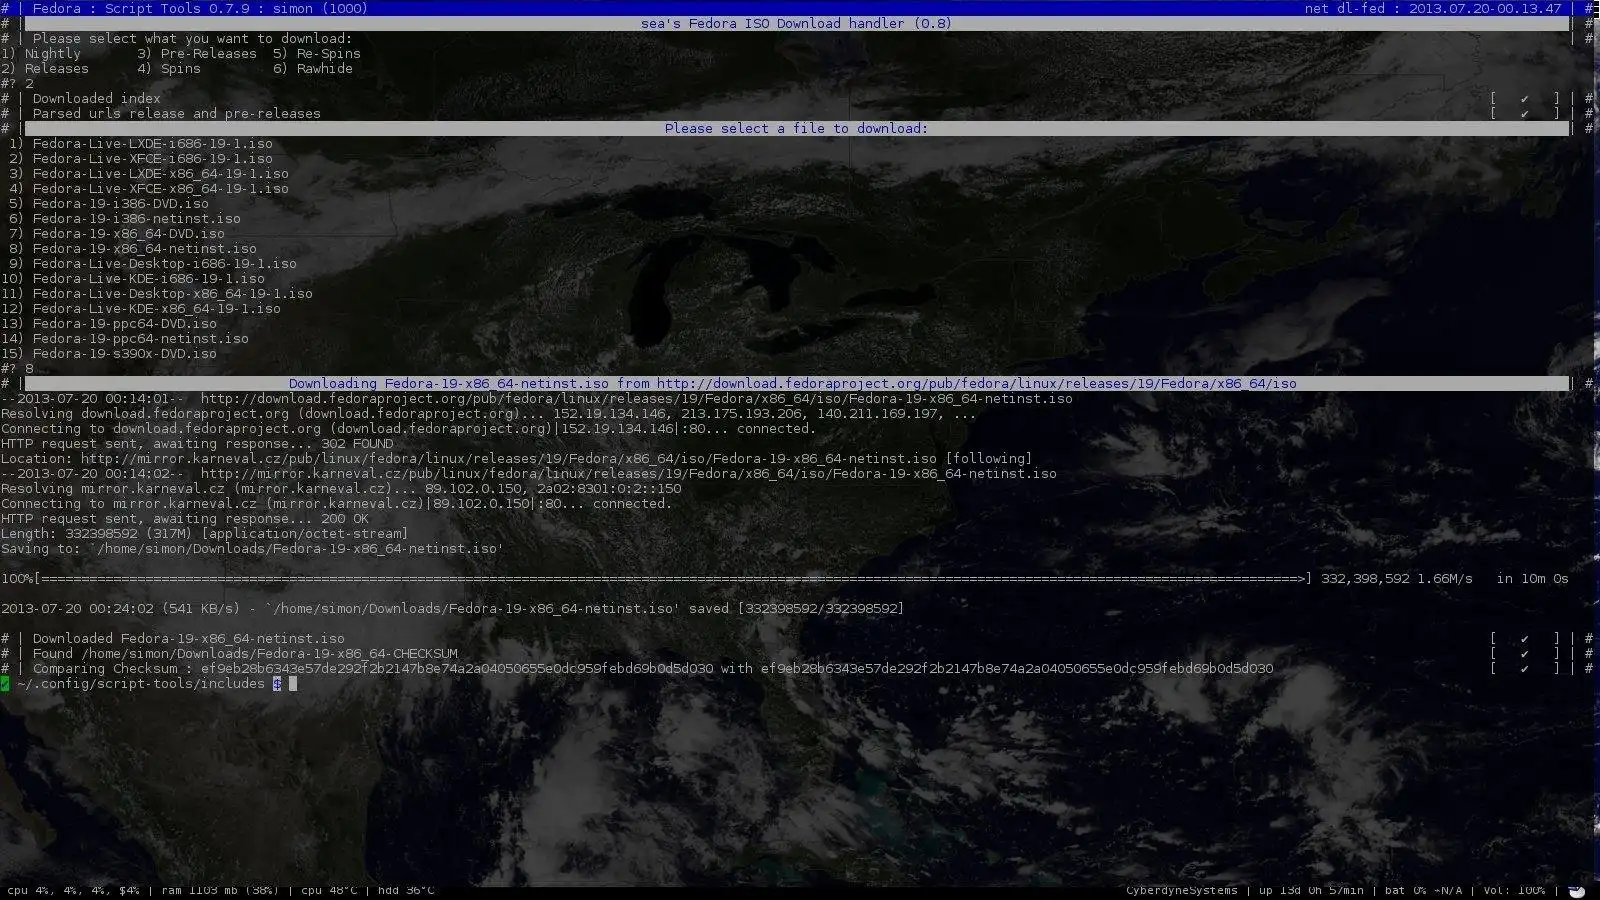Screen dimensions: 1600x900
Task: Click the round tray icon after Vol: 100%
Action: [1577, 890]
